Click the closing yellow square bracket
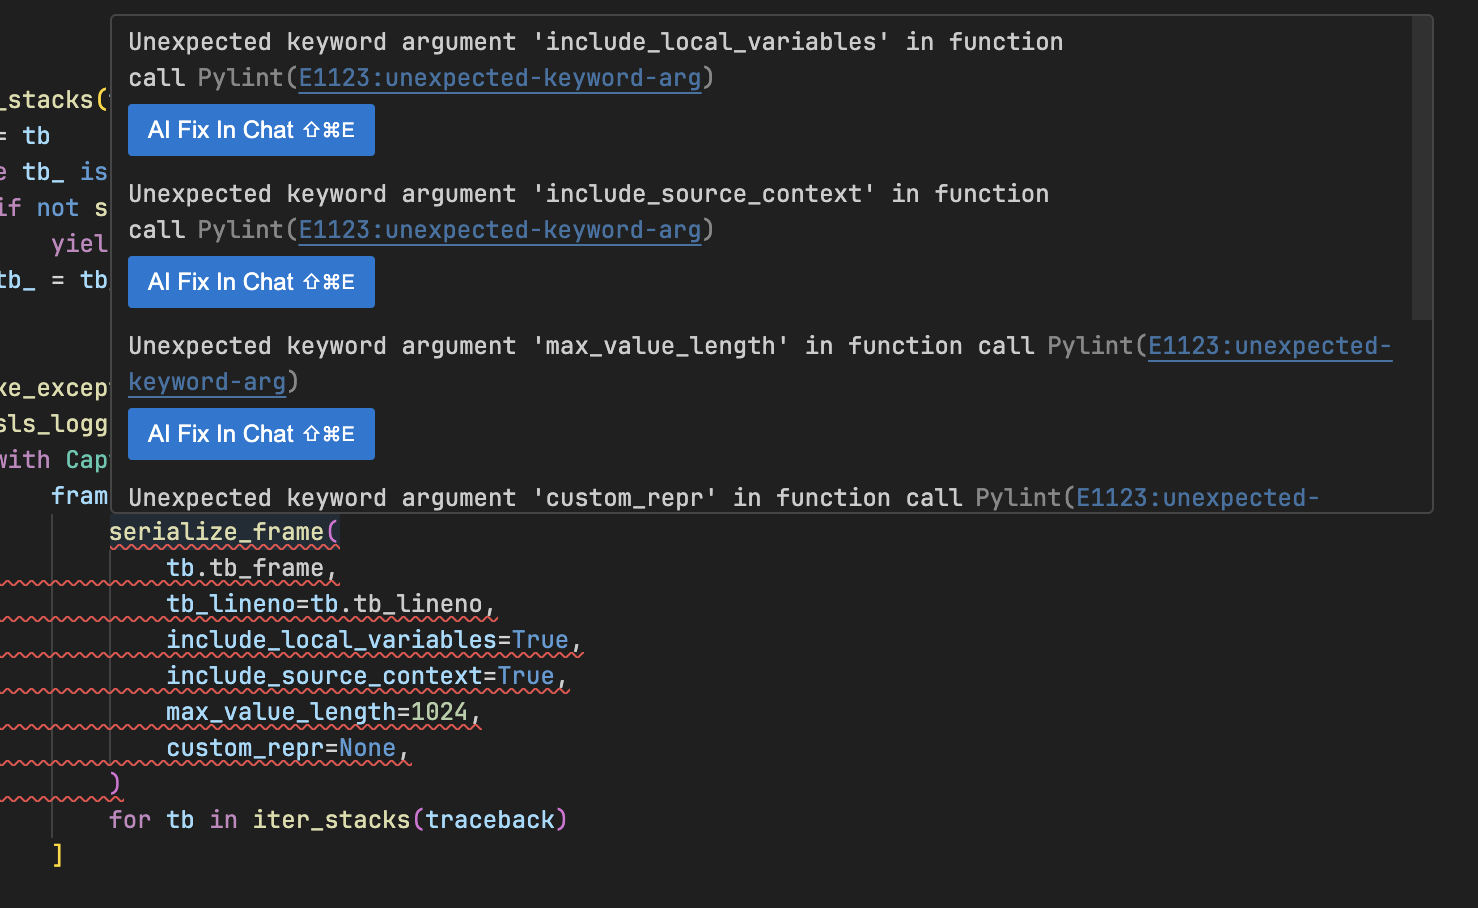 58,855
